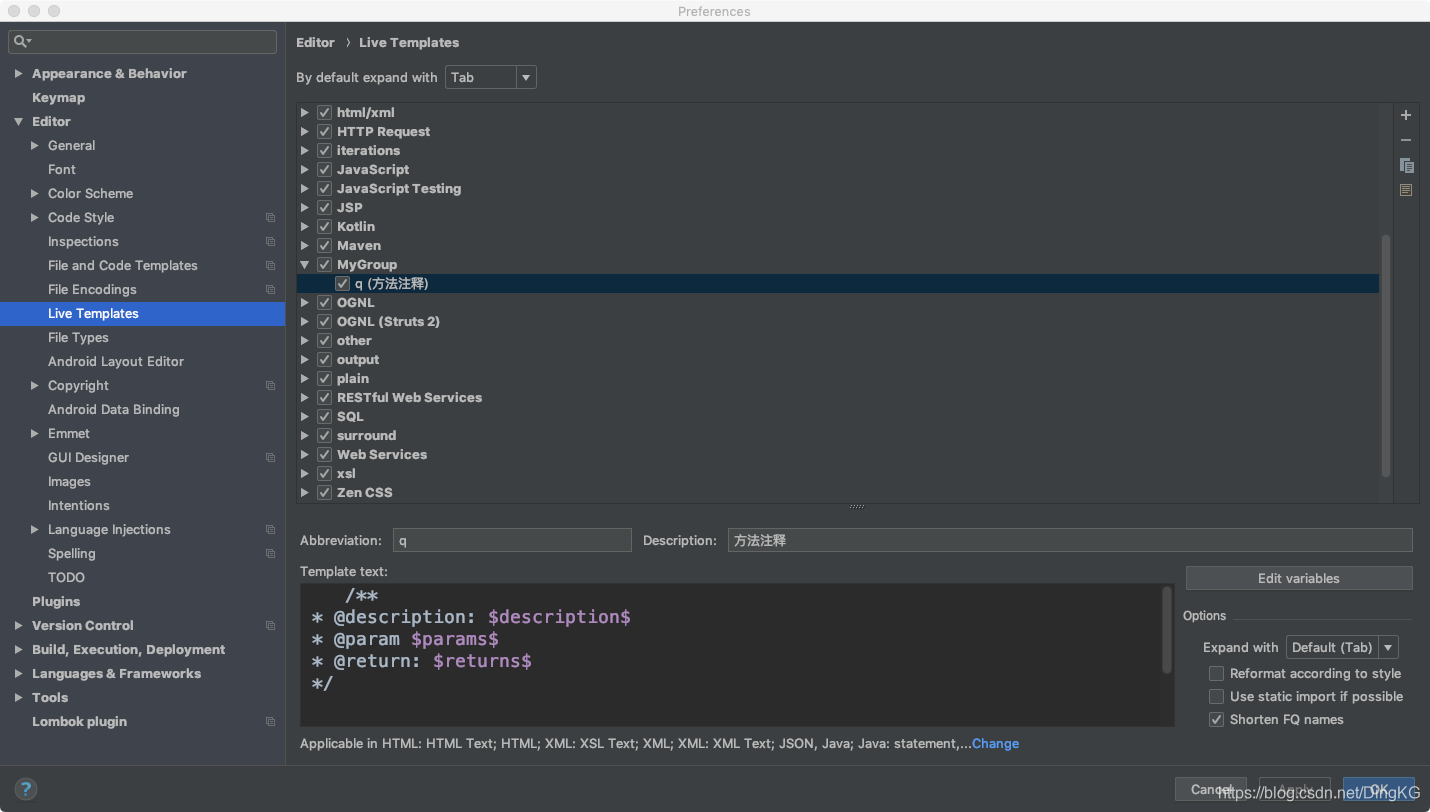Collapse the Editor settings section
The height and width of the screenshot is (812, 1430).
tap(18, 122)
